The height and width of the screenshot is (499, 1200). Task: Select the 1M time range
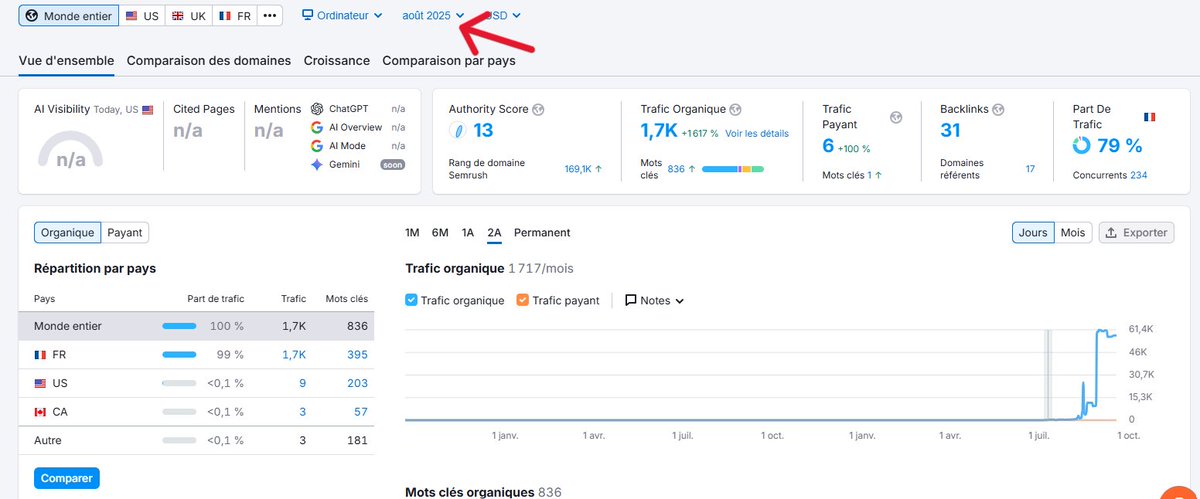pyautogui.click(x=412, y=232)
